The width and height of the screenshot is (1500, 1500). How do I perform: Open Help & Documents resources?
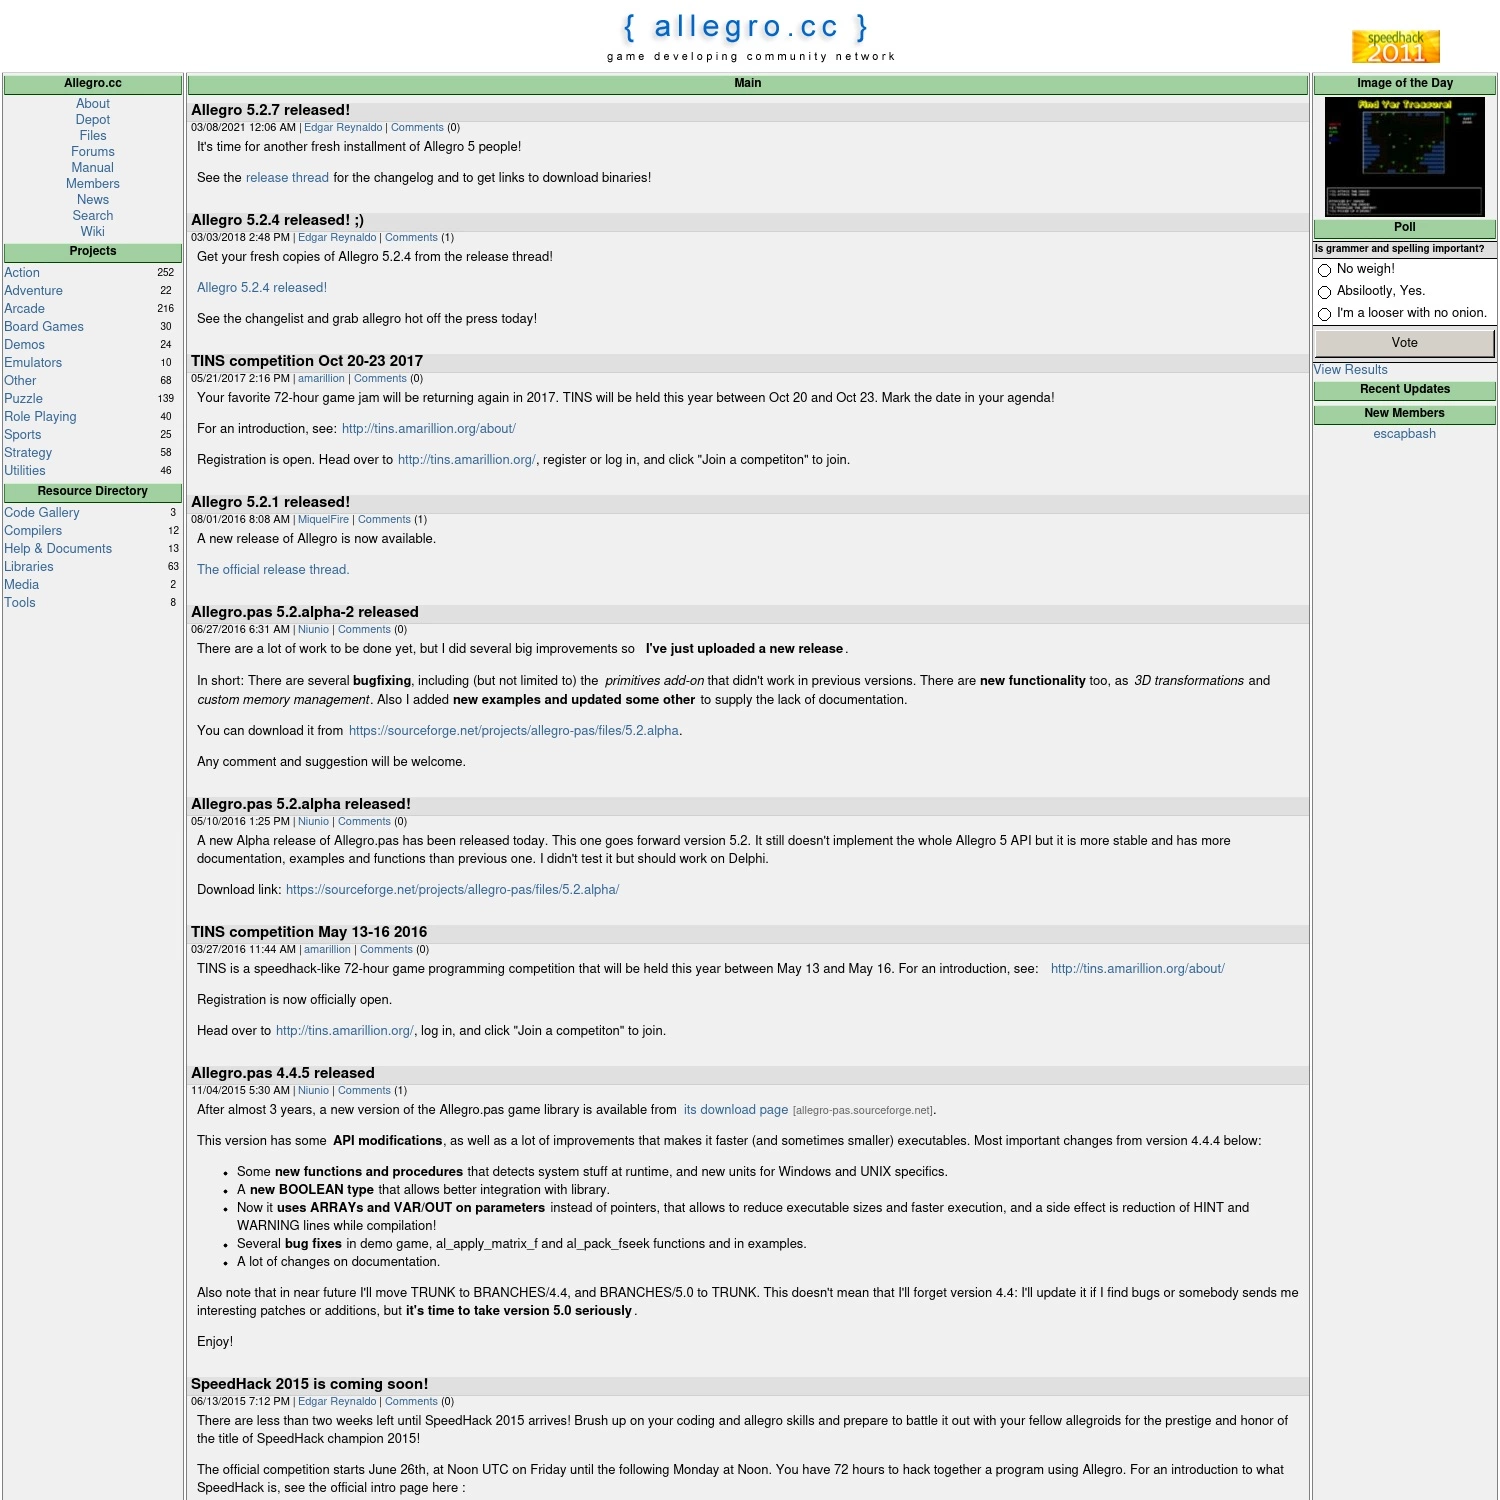[58, 549]
